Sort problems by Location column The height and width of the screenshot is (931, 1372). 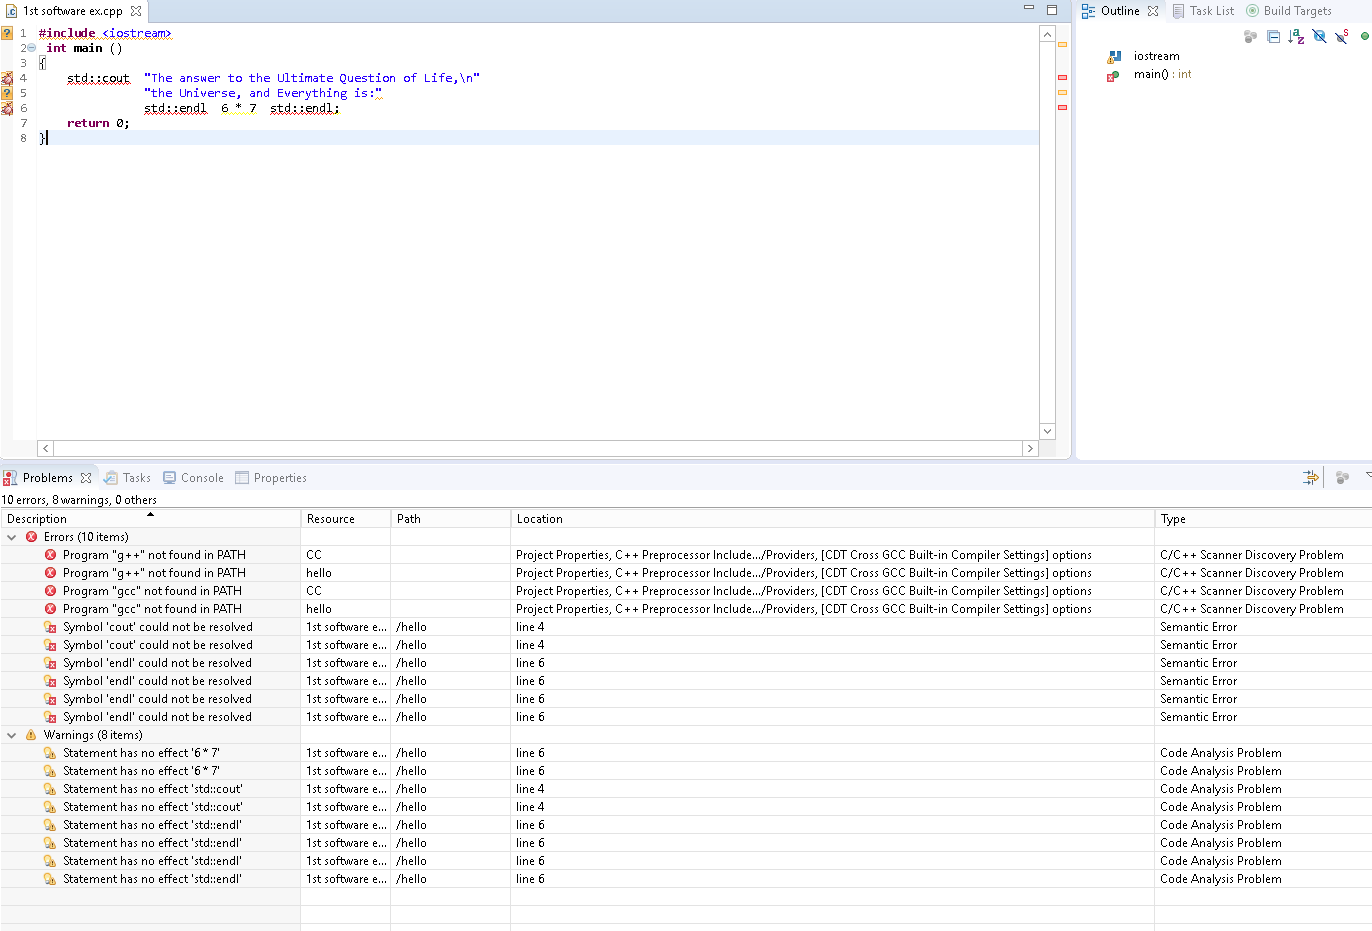pyautogui.click(x=832, y=519)
